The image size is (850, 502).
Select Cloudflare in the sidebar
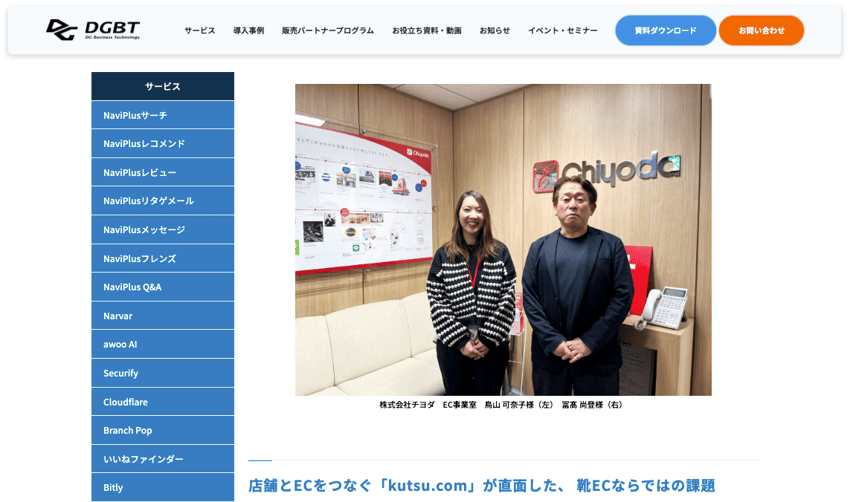click(x=163, y=402)
